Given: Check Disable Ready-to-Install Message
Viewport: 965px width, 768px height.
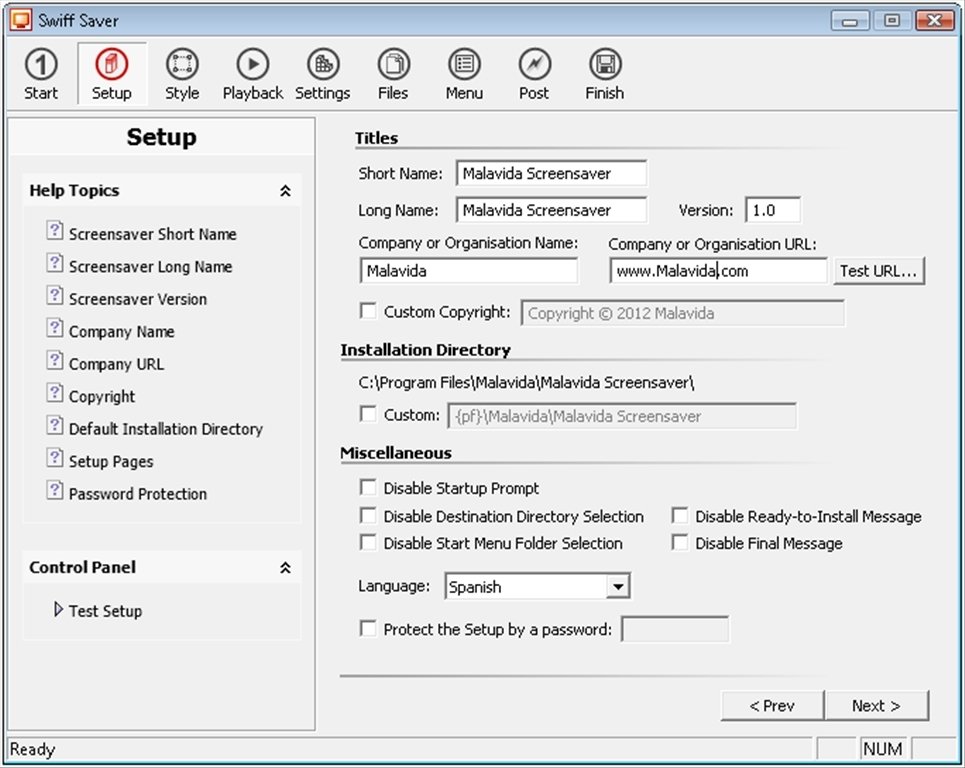Looking at the screenshot, I should 679,515.
